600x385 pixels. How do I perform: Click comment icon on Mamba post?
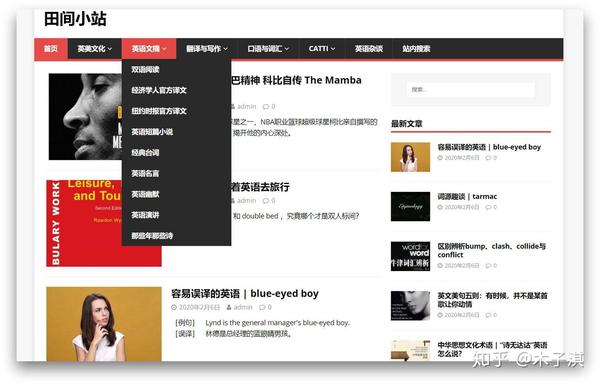pos(266,106)
